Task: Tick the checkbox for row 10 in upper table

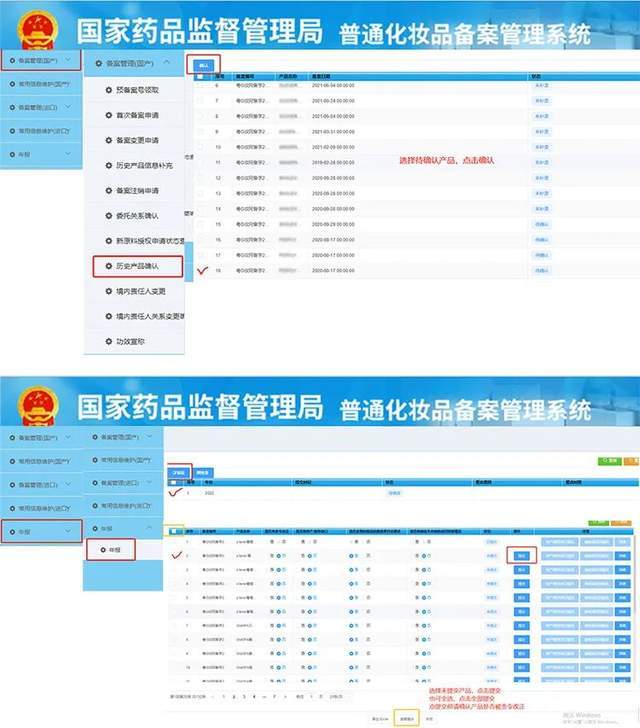Action: pyautogui.click(x=200, y=147)
